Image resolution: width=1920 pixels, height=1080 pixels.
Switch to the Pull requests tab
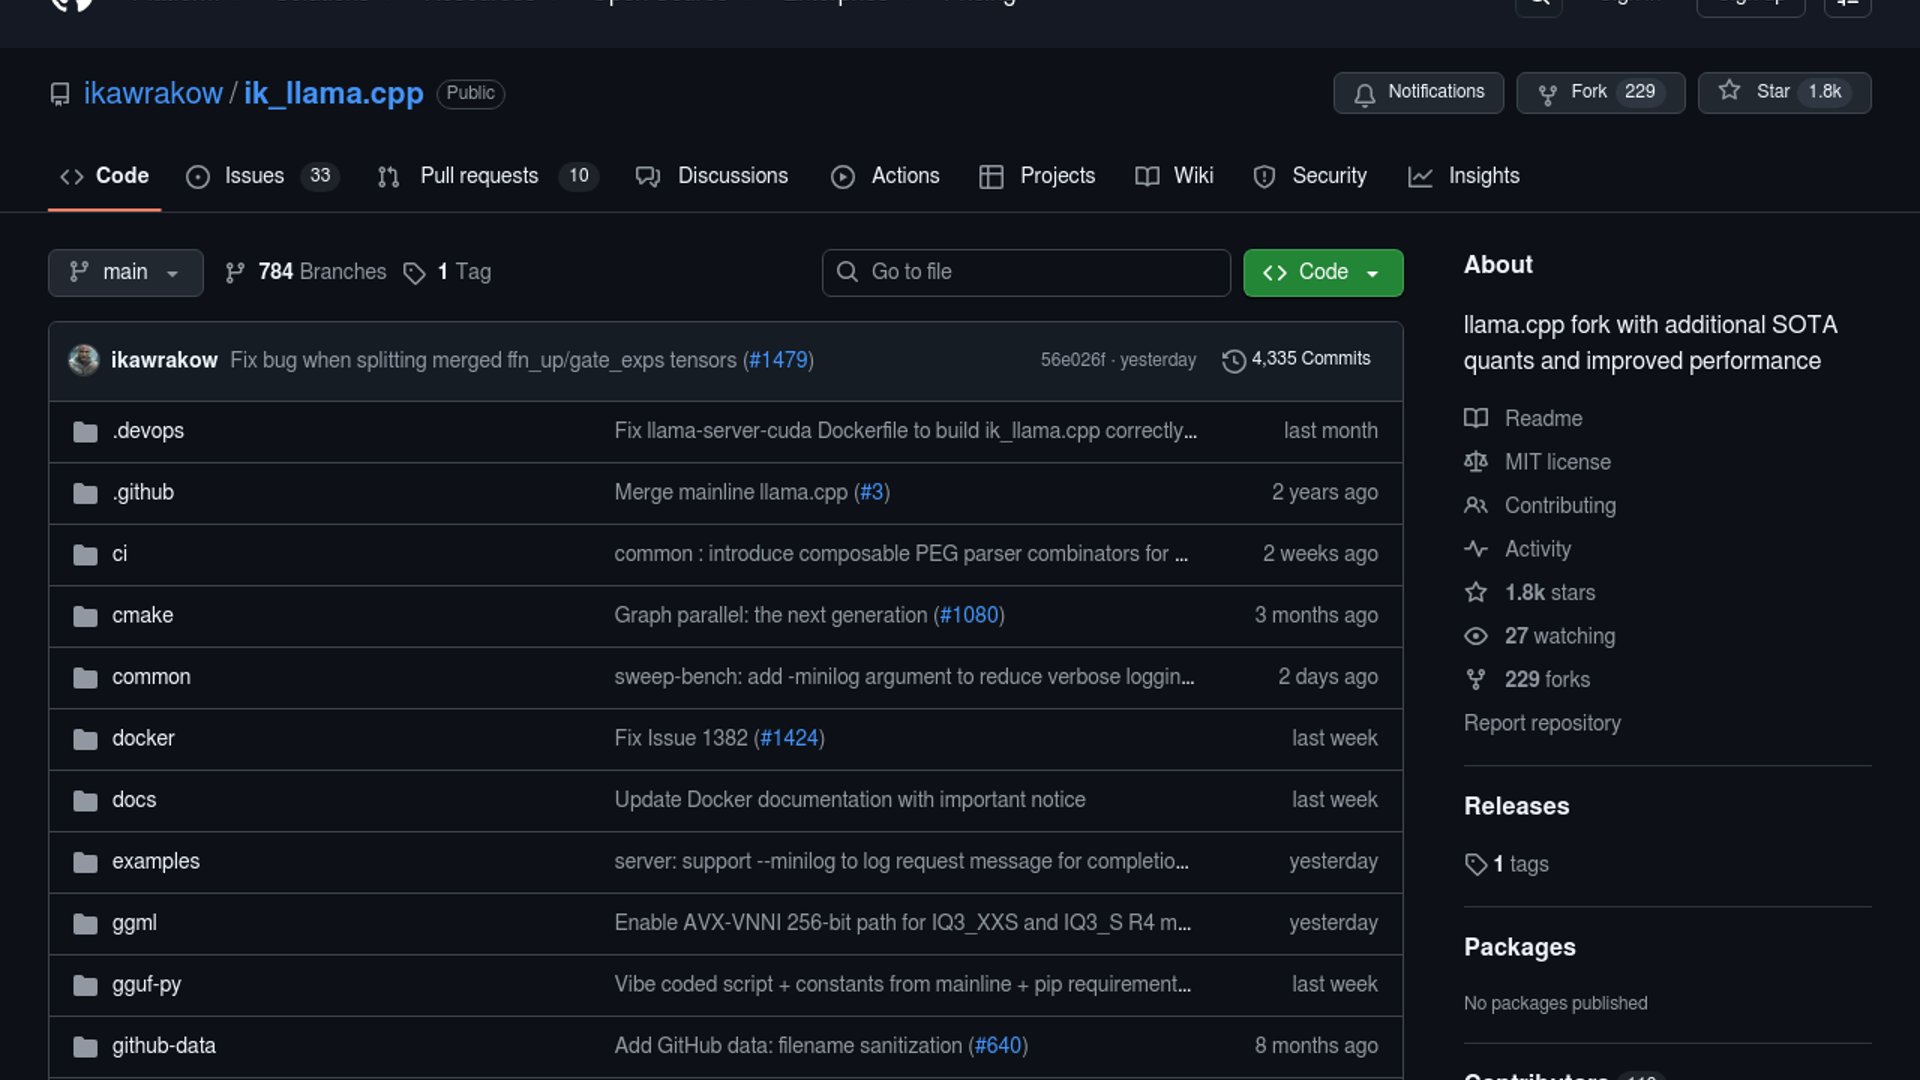[x=479, y=176]
